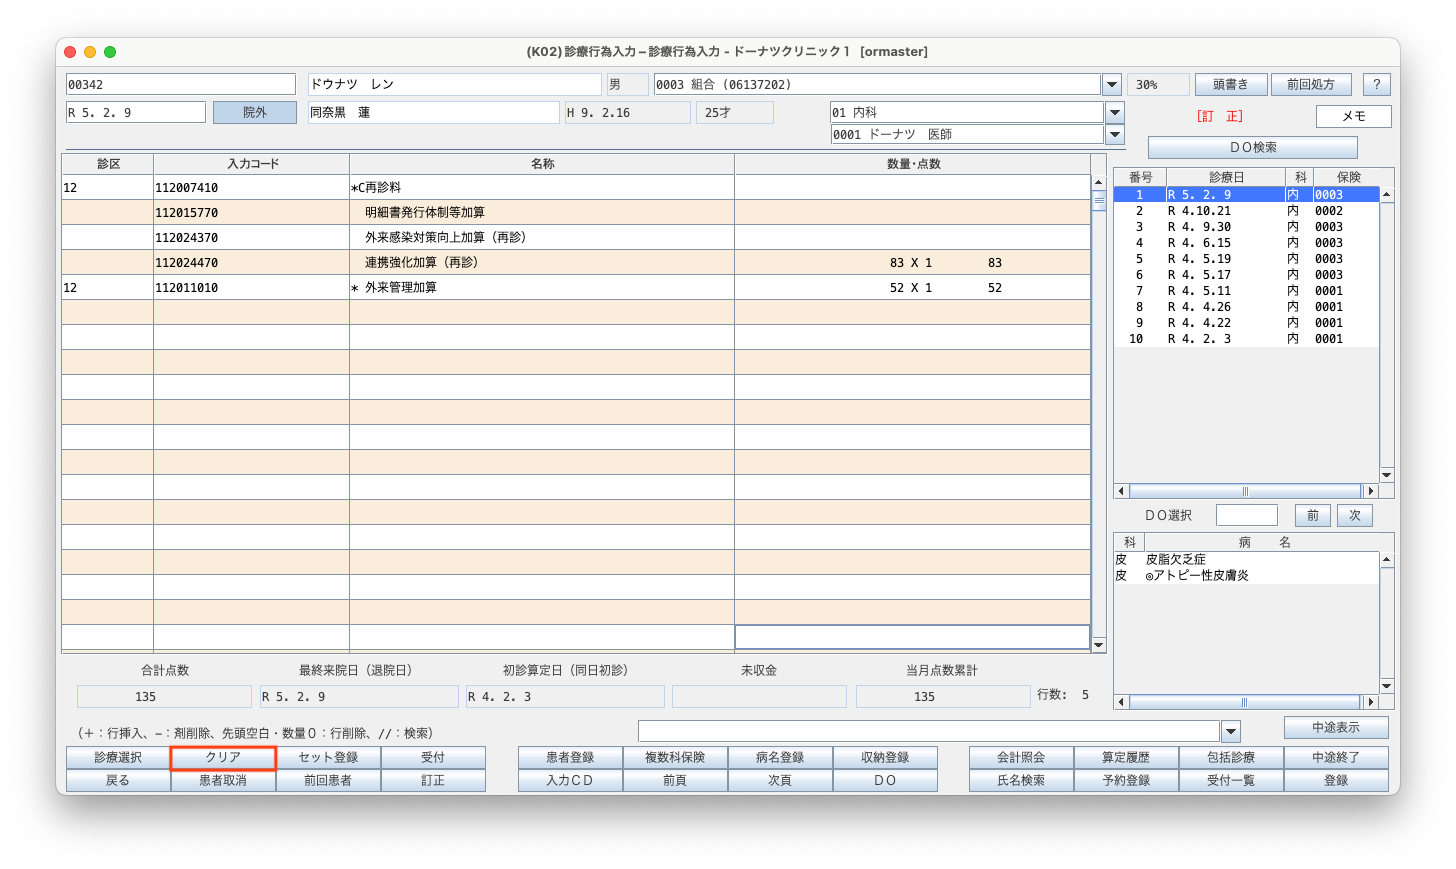Click the 中途終了 button
Viewport: 1456px width, 869px height.
click(1336, 758)
